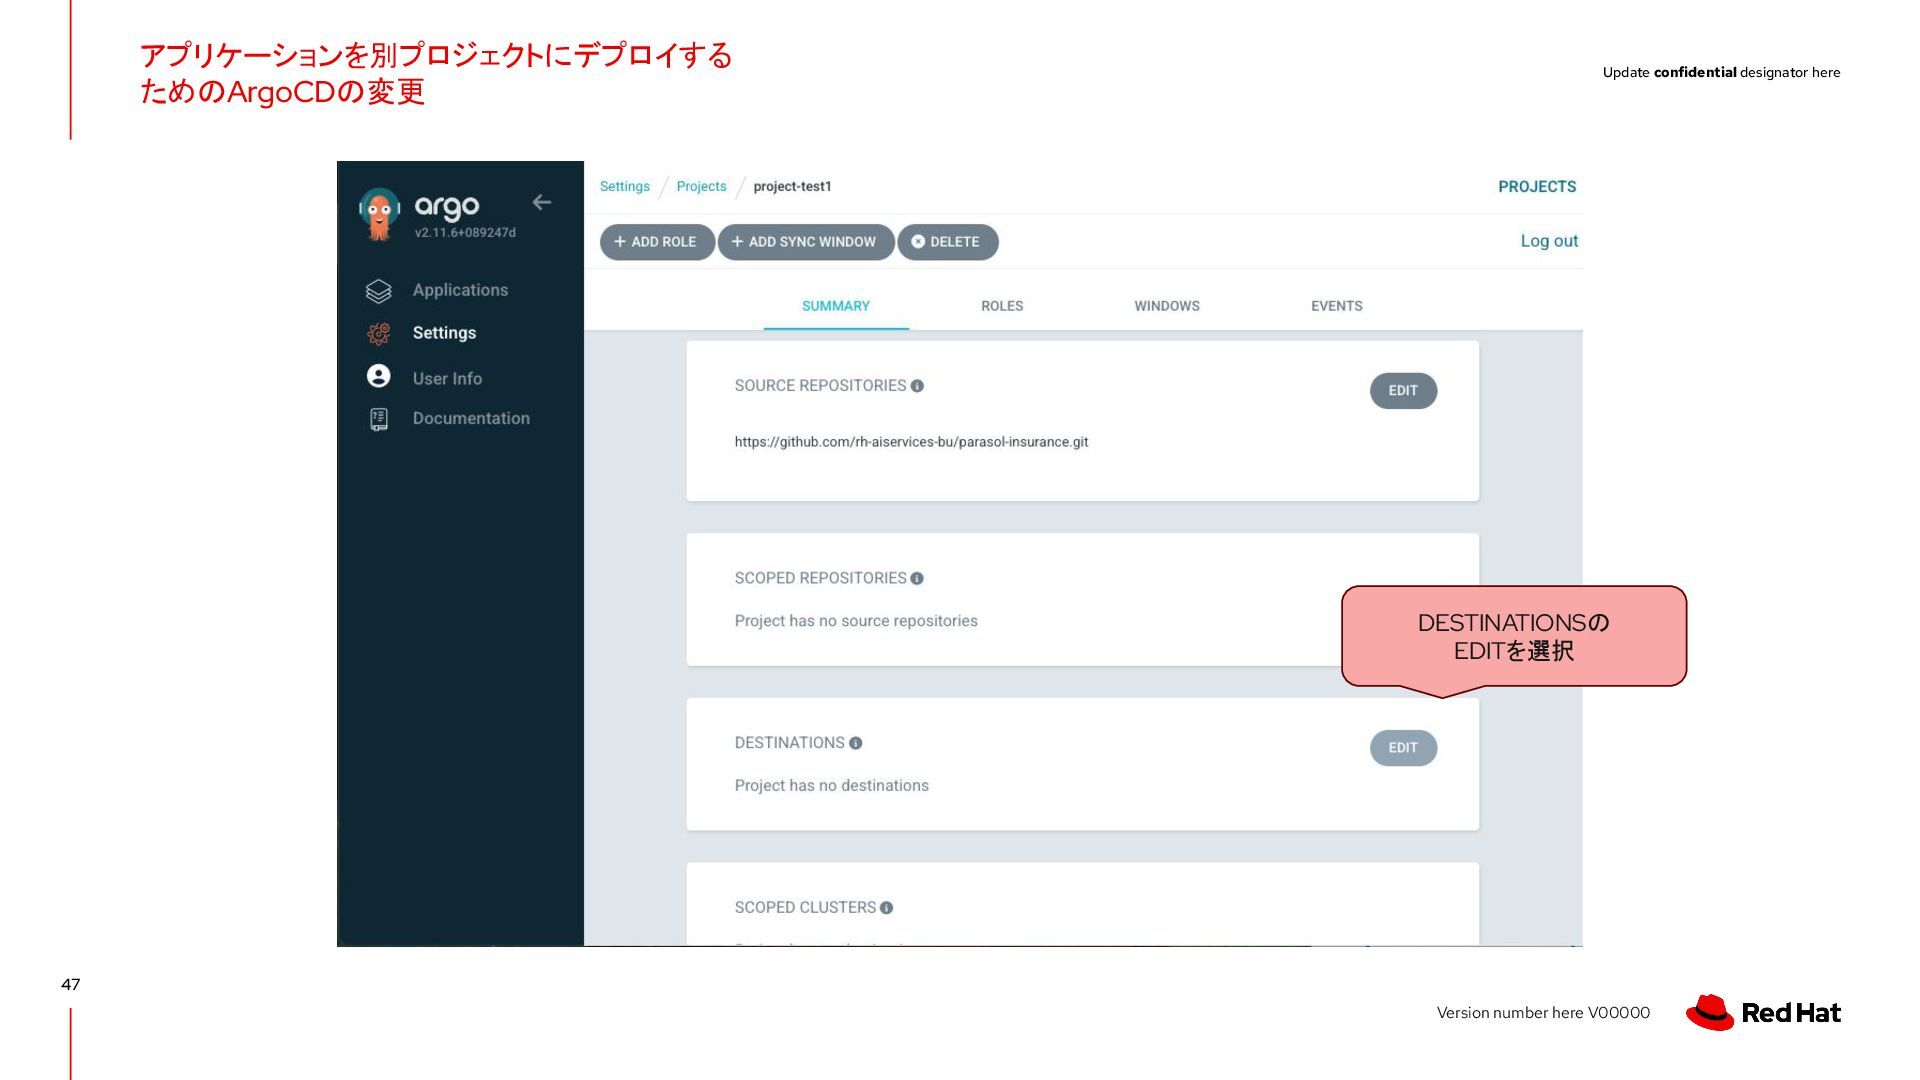Click the Red Hat logo on slide
Screen dimensions: 1920x1080
pyautogui.click(x=1763, y=1012)
